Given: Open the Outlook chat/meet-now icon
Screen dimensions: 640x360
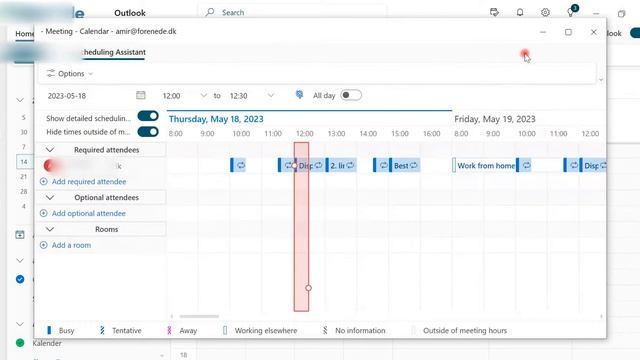Looking at the screenshot, I should 494,13.
